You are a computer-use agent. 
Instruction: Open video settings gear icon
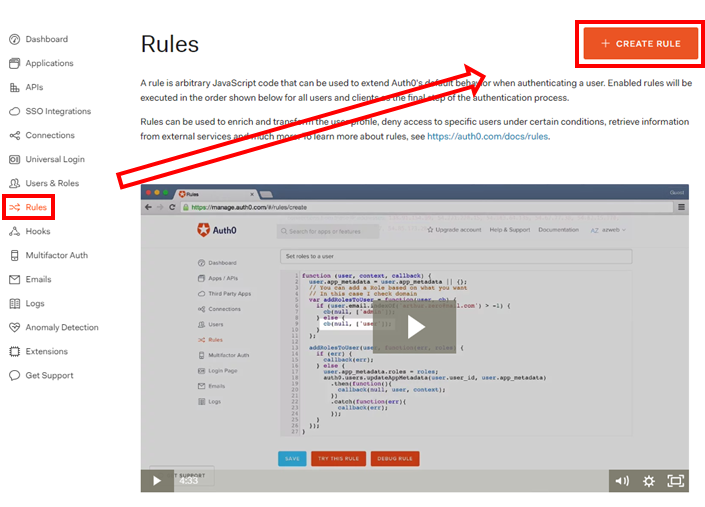click(x=648, y=481)
